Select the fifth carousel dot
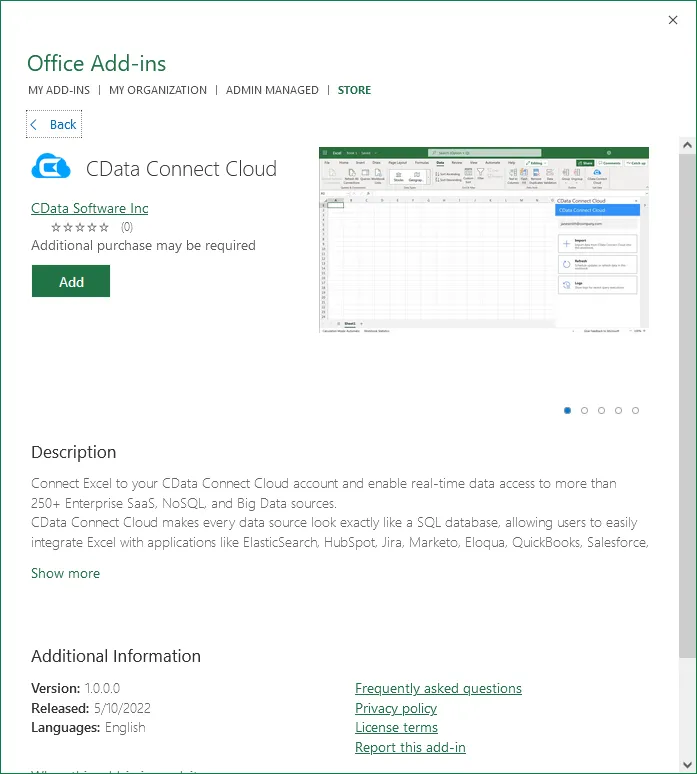 tap(636, 410)
